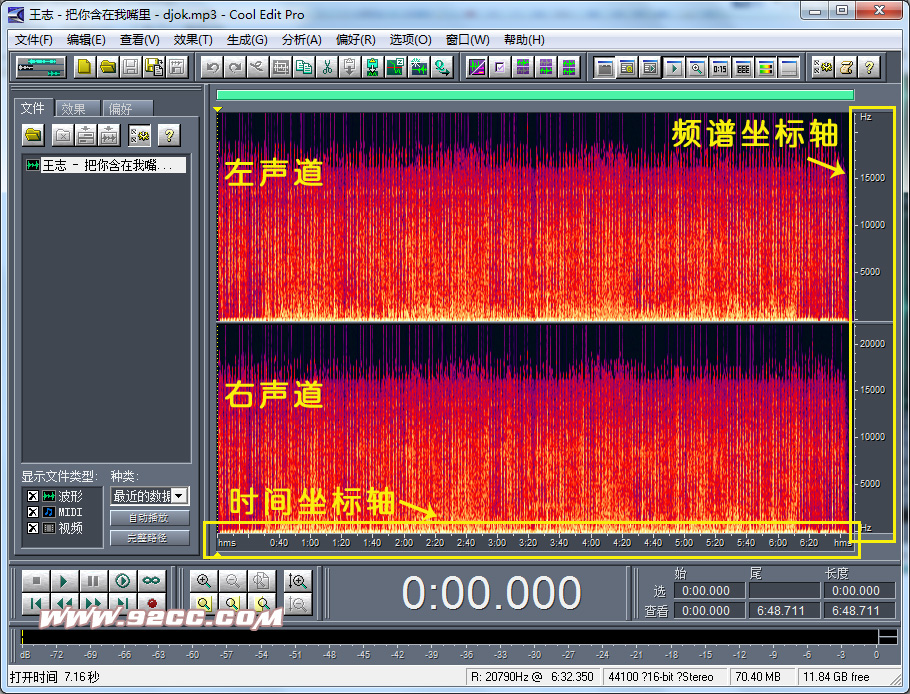The width and height of the screenshot is (910, 694).
Task: Click the open file folder icon in the file panel
Action: (x=33, y=134)
